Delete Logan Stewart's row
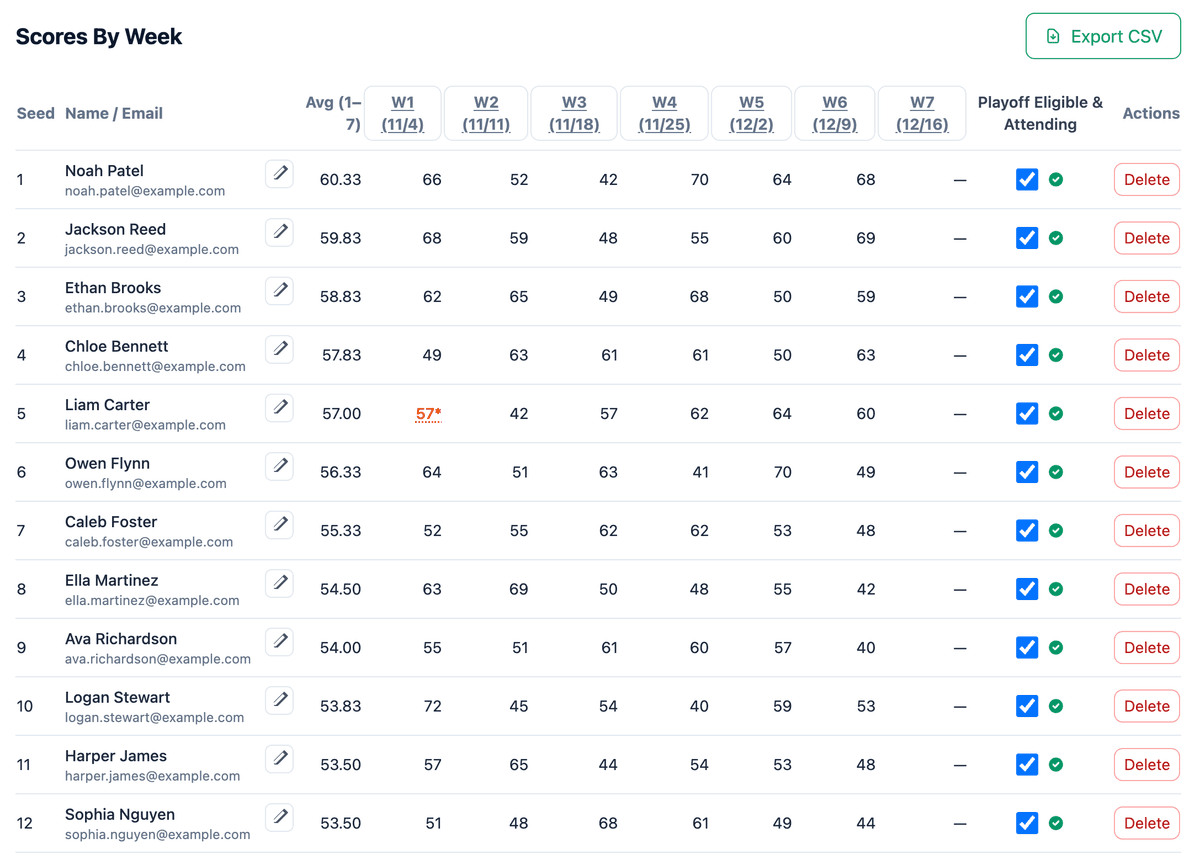 pyautogui.click(x=1146, y=706)
